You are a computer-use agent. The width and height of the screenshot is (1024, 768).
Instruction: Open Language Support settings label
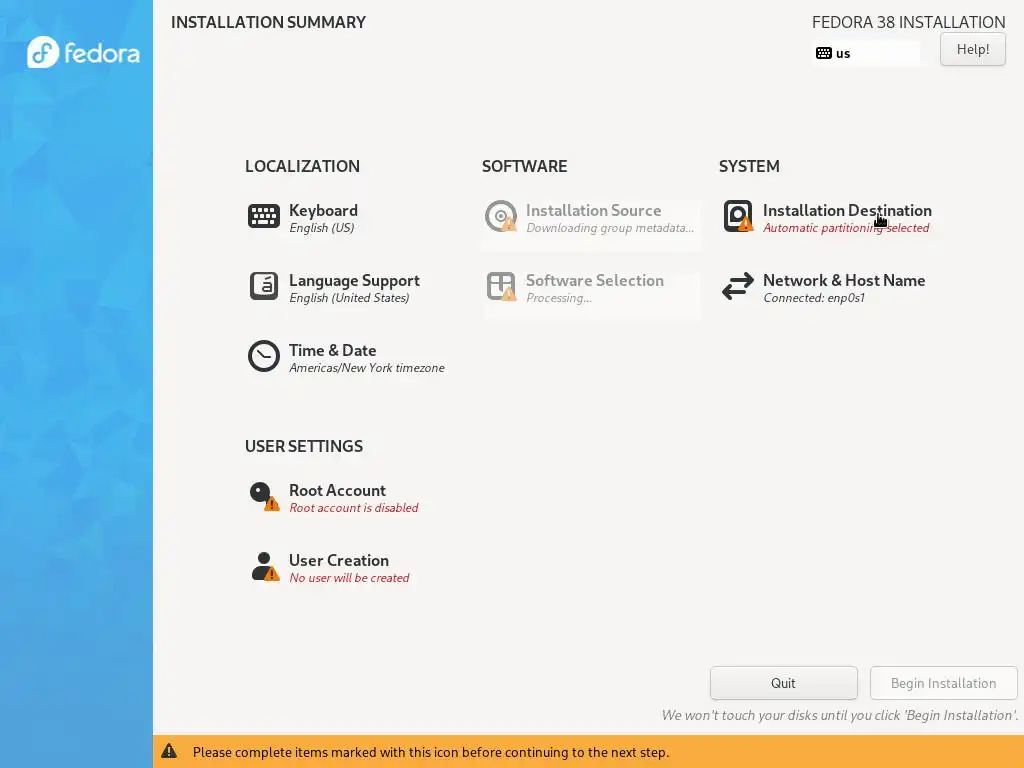(x=354, y=280)
